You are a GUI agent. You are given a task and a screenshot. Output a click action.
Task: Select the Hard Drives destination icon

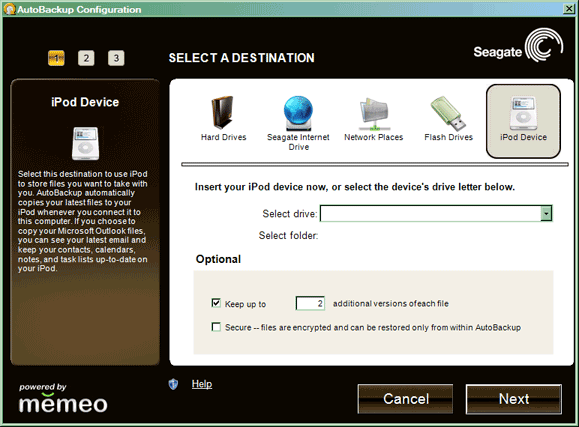pyautogui.click(x=222, y=113)
